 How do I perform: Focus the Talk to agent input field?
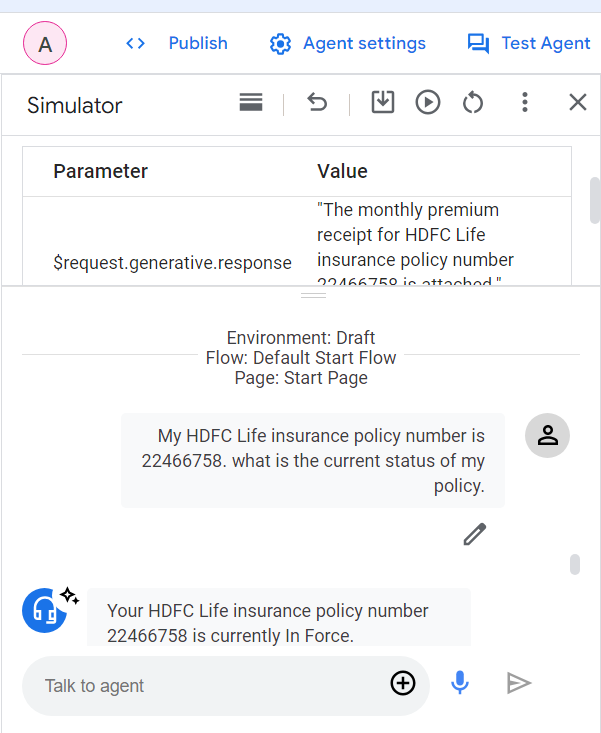click(226, 686)
